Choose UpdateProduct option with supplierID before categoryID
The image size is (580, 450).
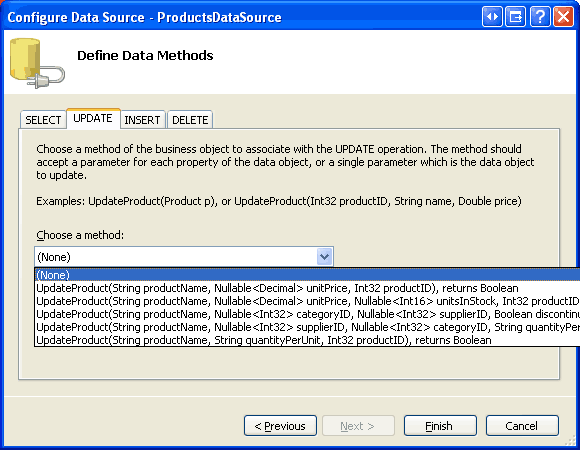tap(307, 327)
